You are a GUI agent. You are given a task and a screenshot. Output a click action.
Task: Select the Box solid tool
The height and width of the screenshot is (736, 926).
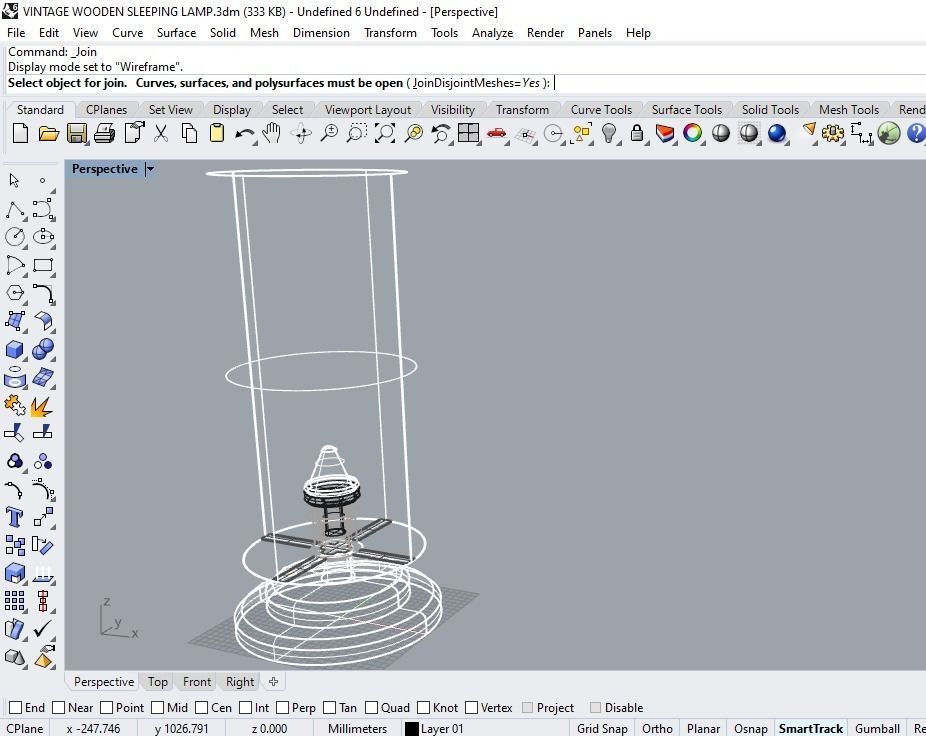(x=15, y=350)
